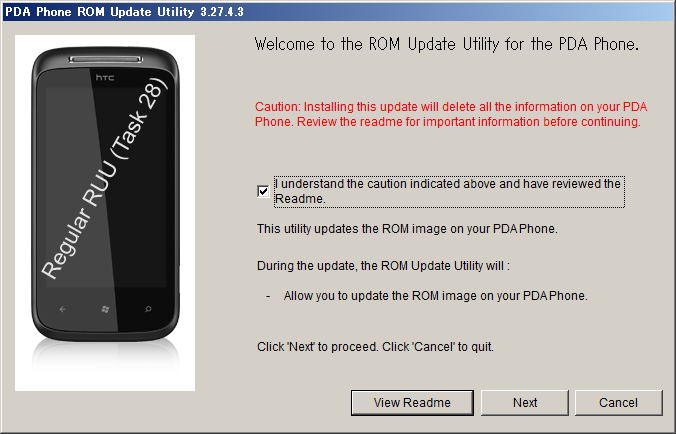Click the red Caution warning text
Image resolution: width=676 pixels, height=434 pixels.
(x=451, y=114)
